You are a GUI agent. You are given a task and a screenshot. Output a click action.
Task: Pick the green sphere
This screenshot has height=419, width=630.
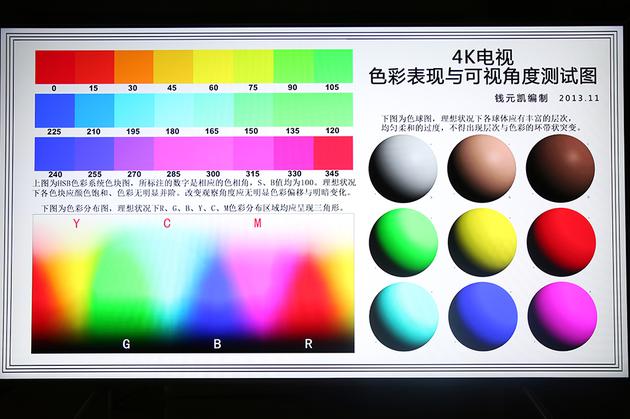click(x=402, y=242)
